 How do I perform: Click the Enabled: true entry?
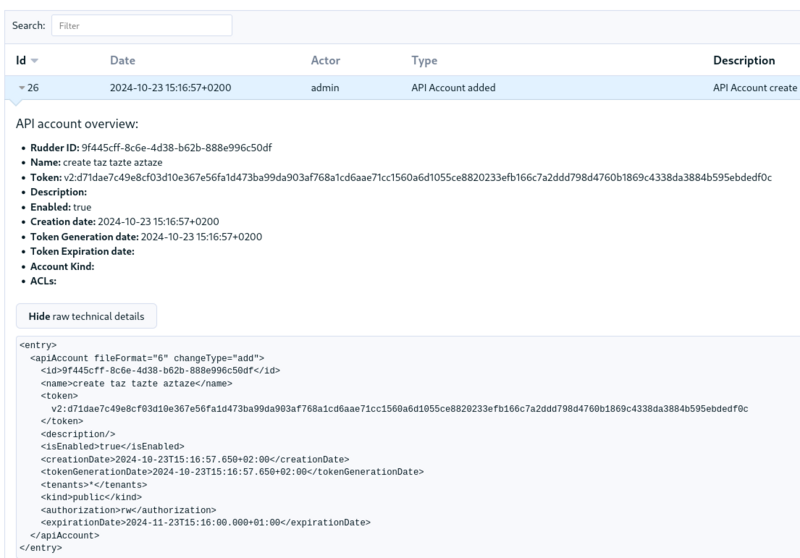61,207
